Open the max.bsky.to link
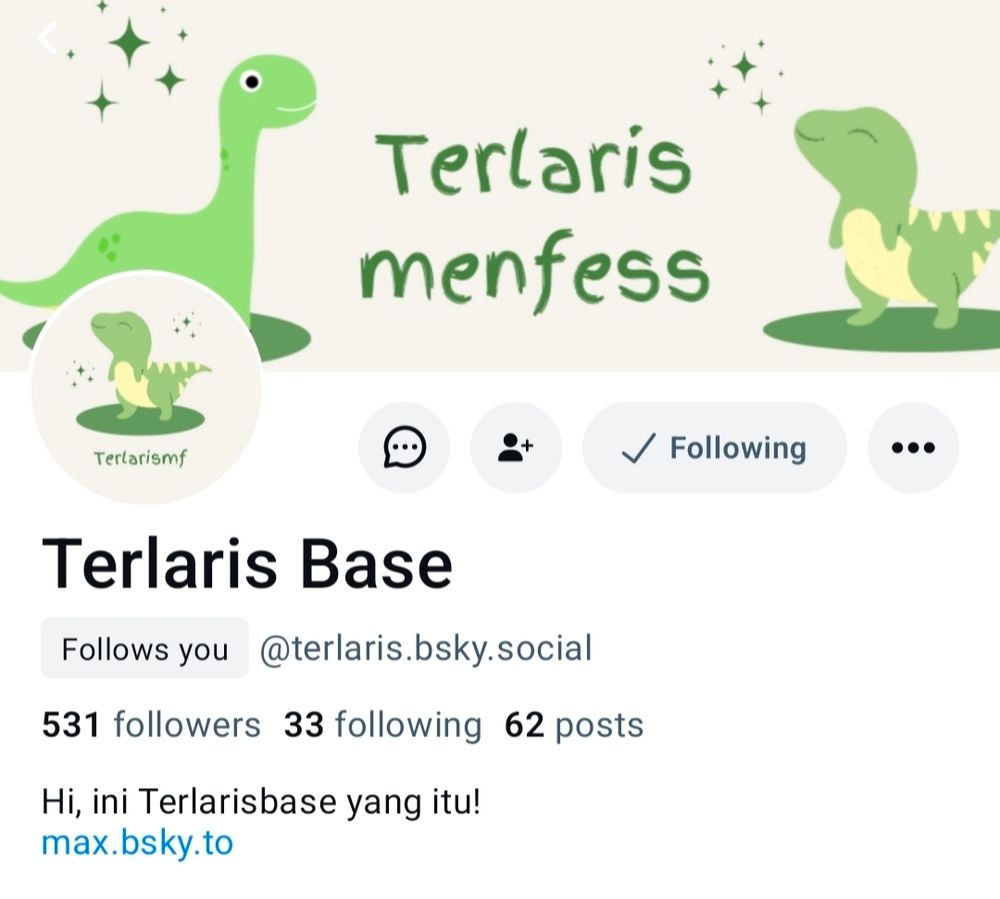This screenshot has height=899, width=1000. point(137,843)
